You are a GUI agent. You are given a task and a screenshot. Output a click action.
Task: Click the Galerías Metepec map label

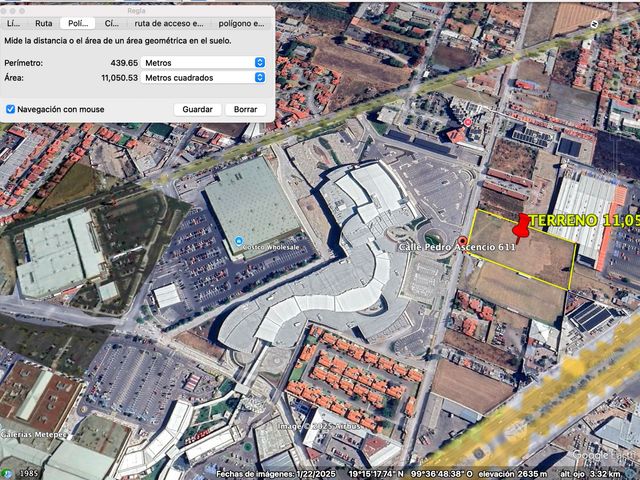pos(33,435)
